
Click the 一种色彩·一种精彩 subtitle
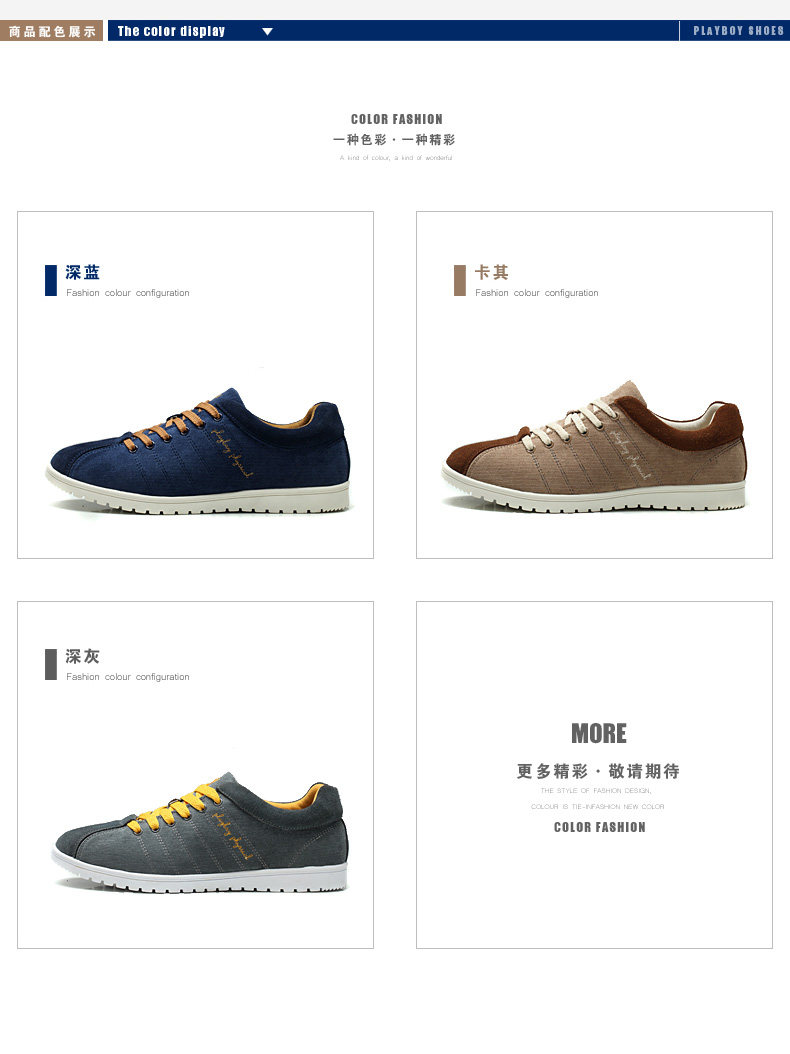(x=395, y=140)
